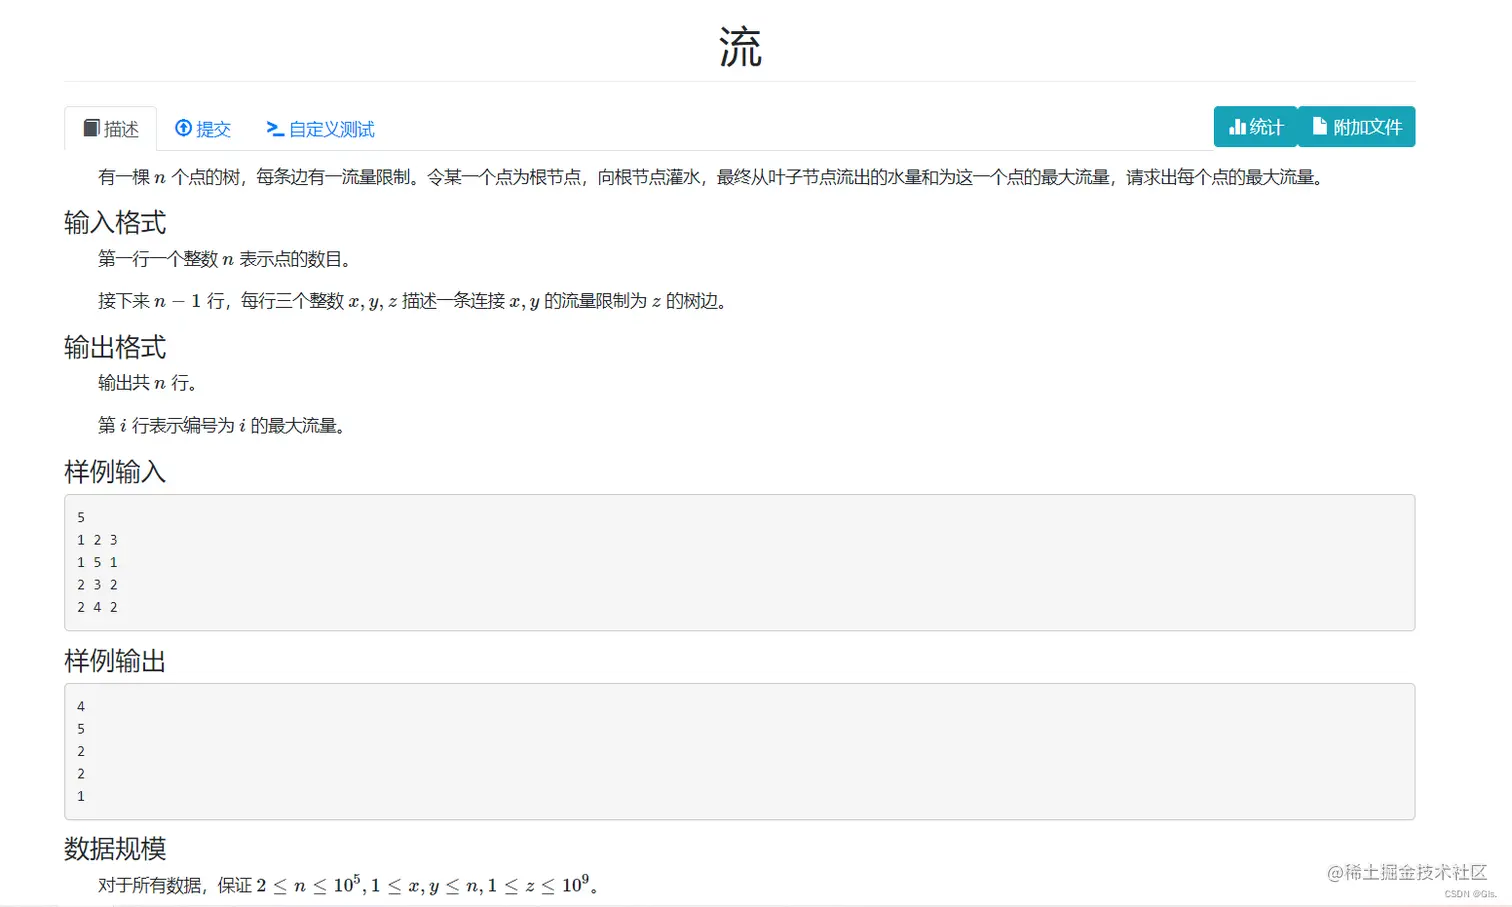This screenshot has width=1512, height=907.
Task: Click the 统计 button
Action: coord(1256,127)
